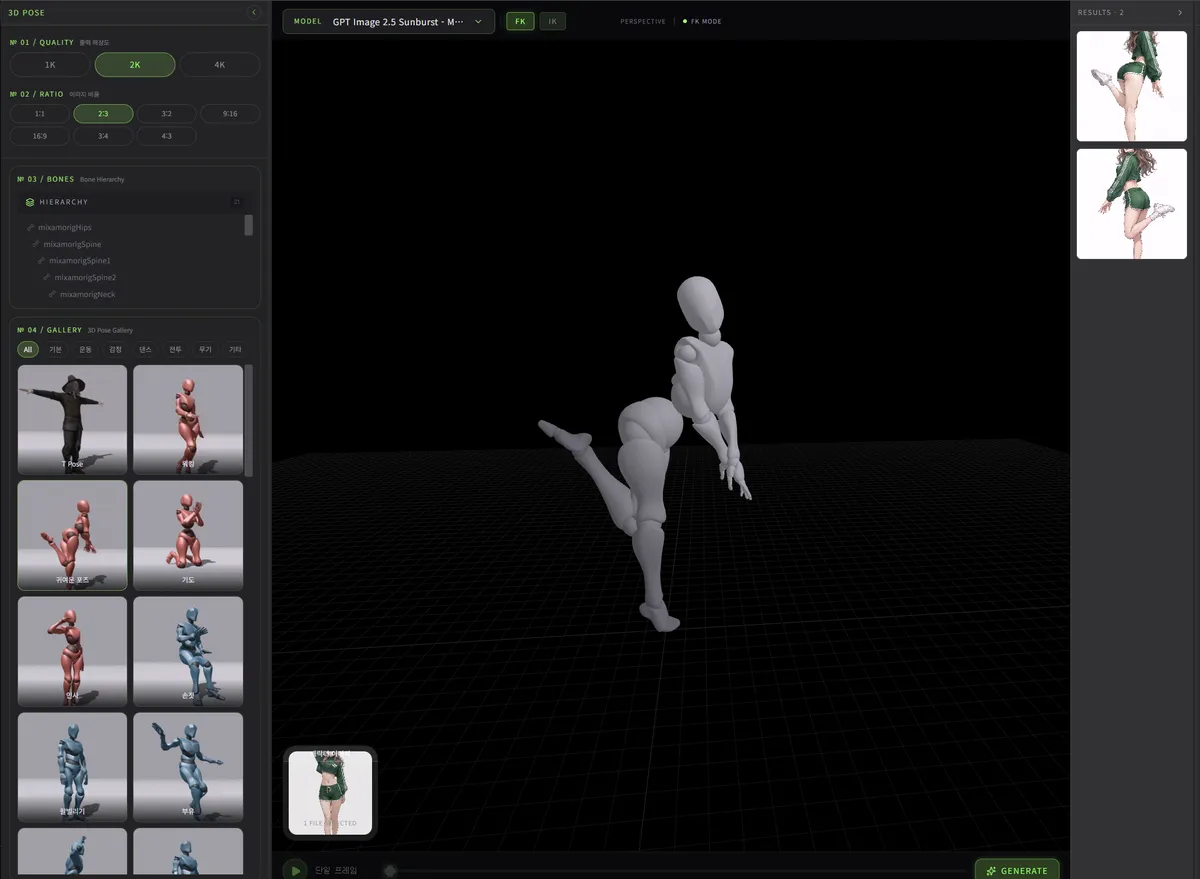Load the 워킹 pose preset

click(x=188, y=420)
